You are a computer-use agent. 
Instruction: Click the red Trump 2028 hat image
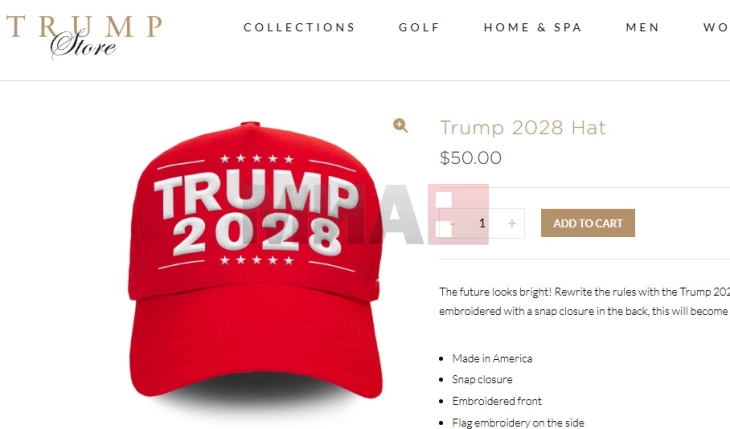[x=255, y=261]
